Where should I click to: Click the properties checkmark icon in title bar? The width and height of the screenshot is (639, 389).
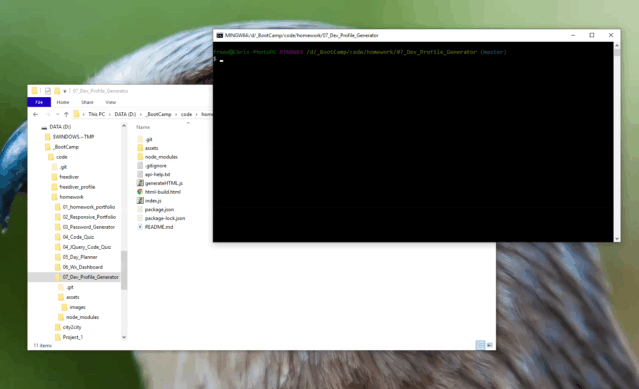tap(48, 91)
